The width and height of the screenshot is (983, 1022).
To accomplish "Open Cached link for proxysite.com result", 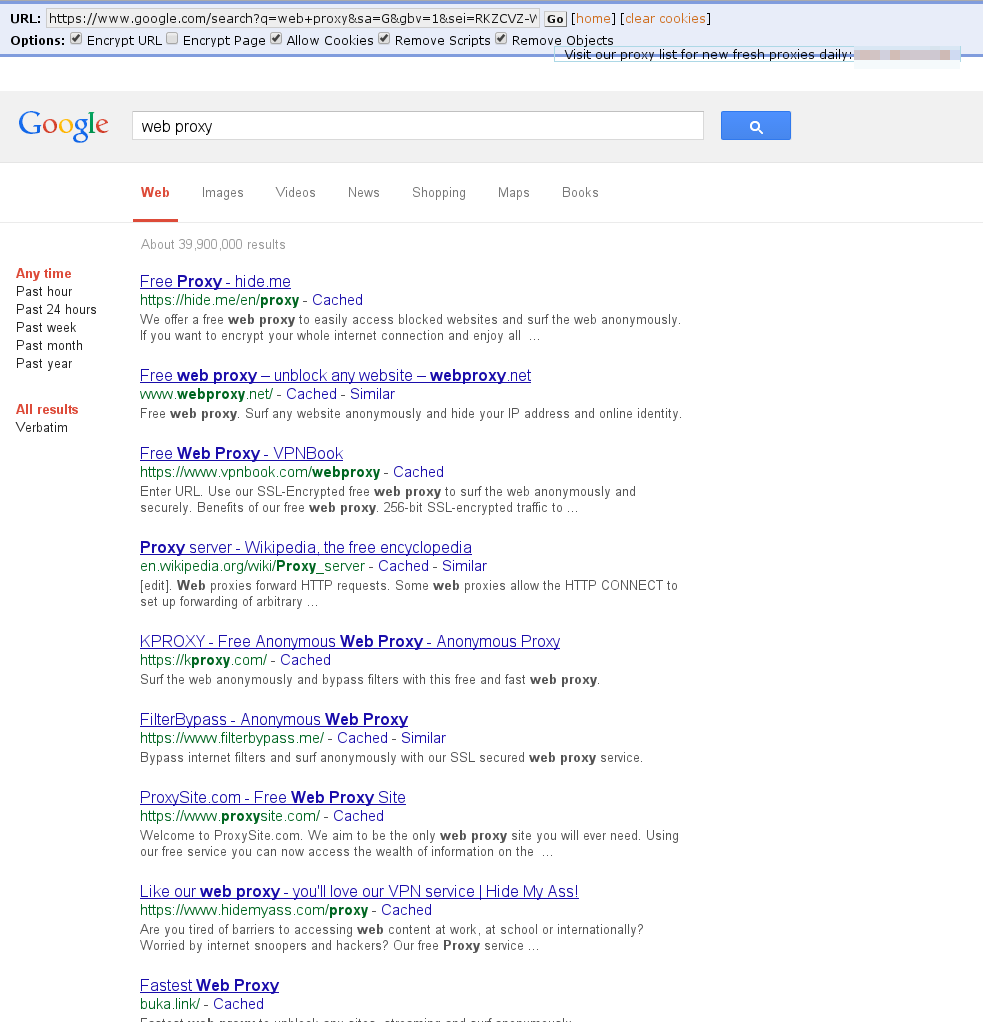I will (359, 816).
